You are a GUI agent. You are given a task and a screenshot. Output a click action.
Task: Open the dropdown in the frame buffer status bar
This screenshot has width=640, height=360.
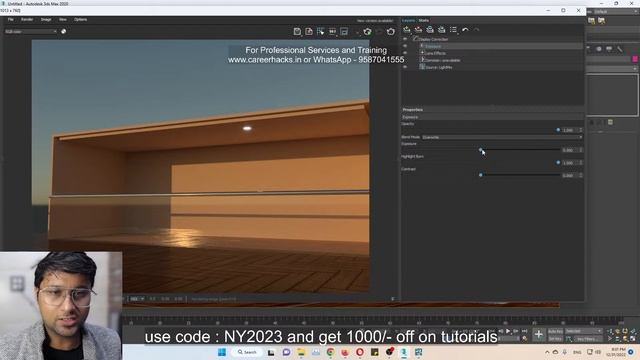tap(137, 299)
